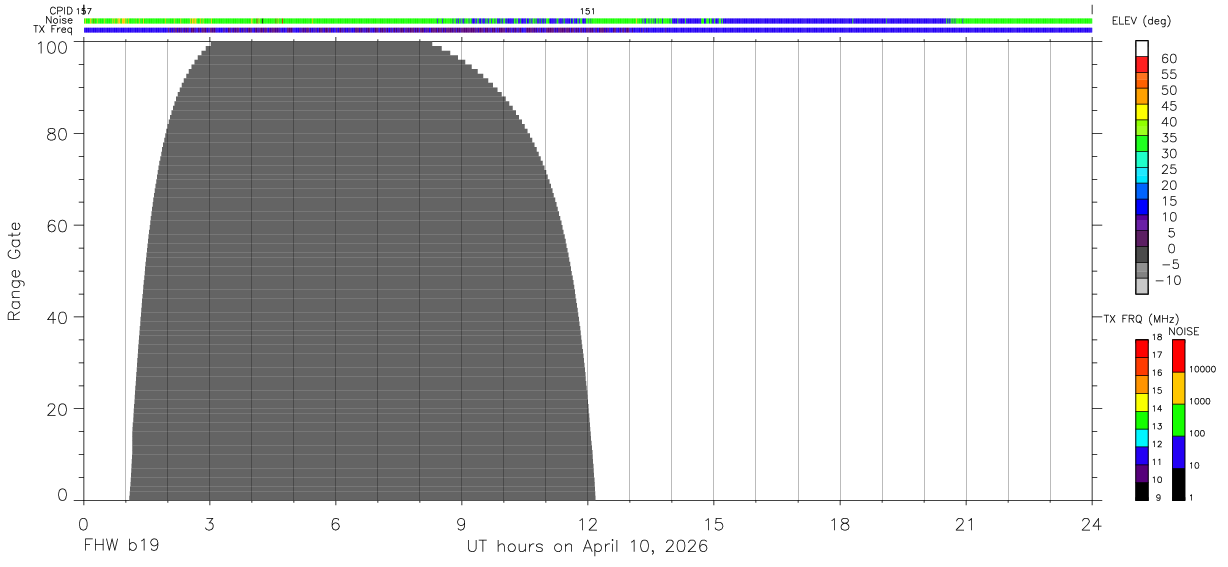Click Range Gate axis tick label '100'
The width and height of the screenshot is (1228, 567).
coord(54,47)
